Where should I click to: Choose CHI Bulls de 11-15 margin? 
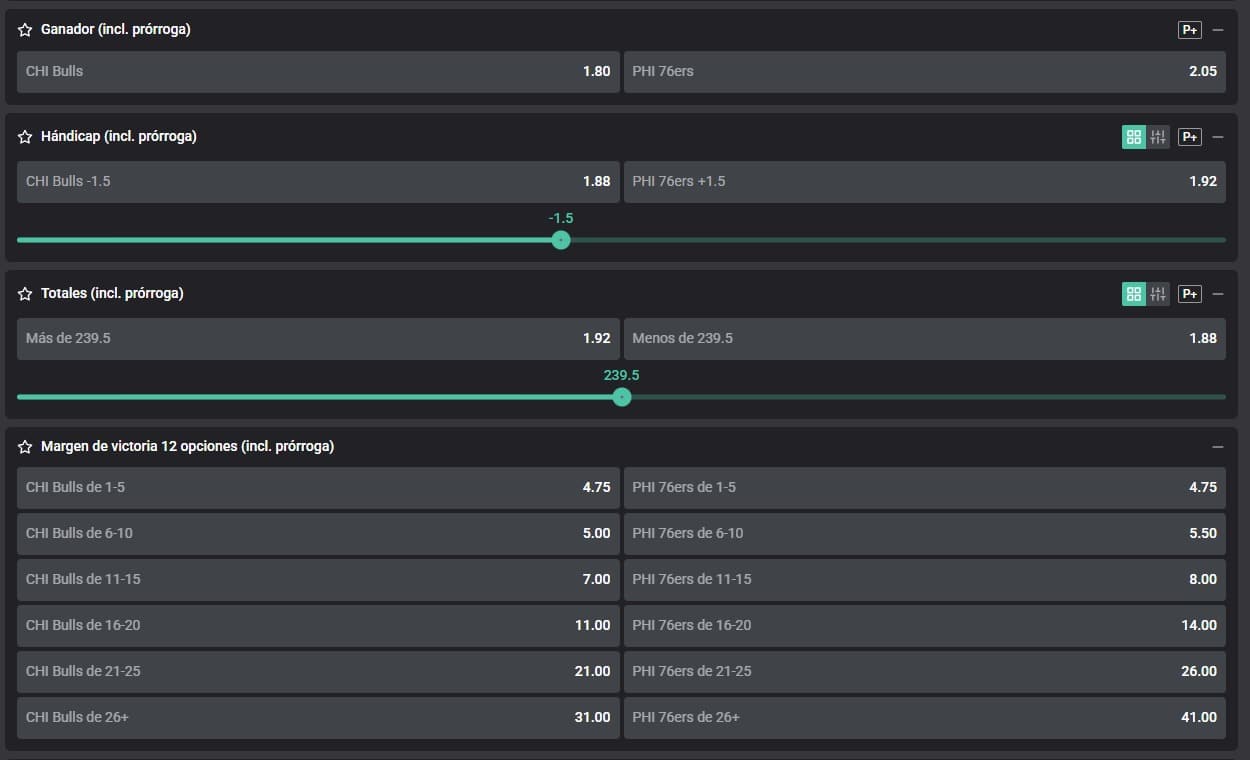click(318, 580)
